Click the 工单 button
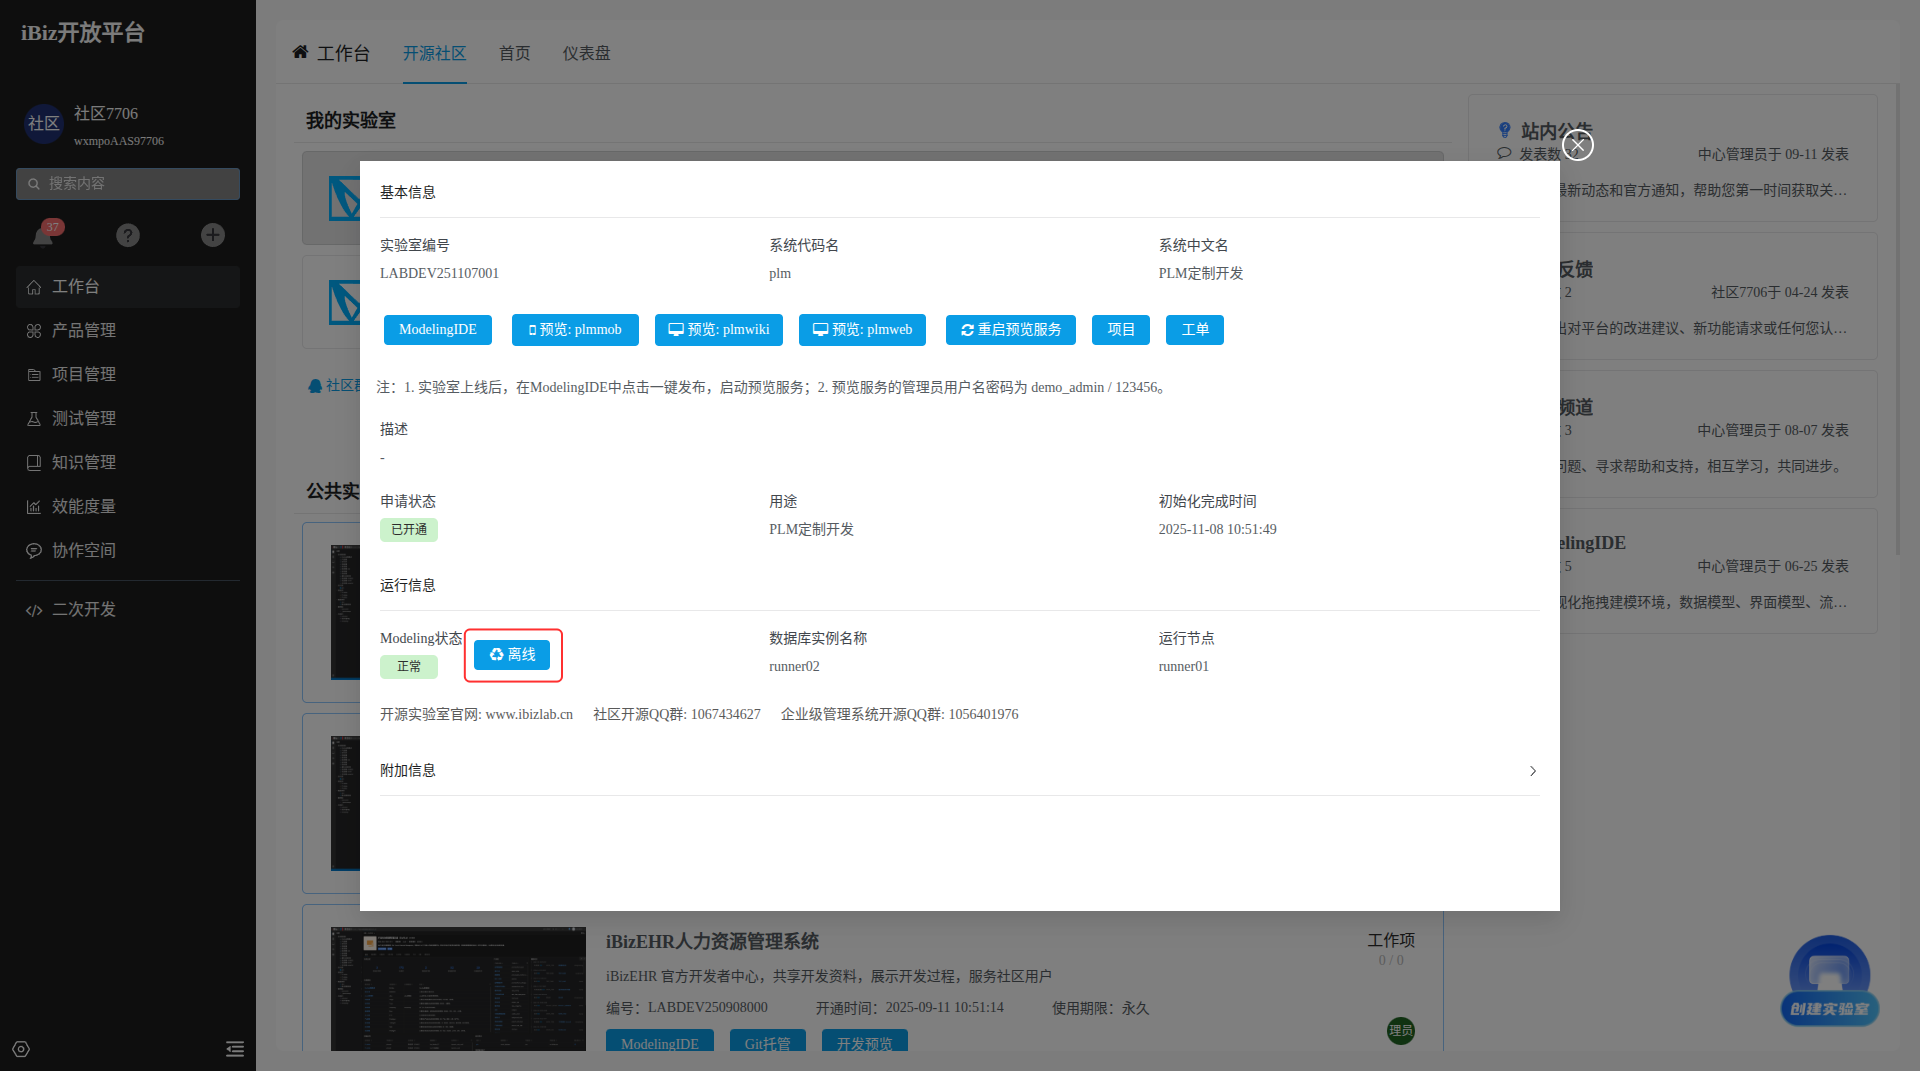Viewport: 1920px width, 1071px height. tap(1194, 330)
